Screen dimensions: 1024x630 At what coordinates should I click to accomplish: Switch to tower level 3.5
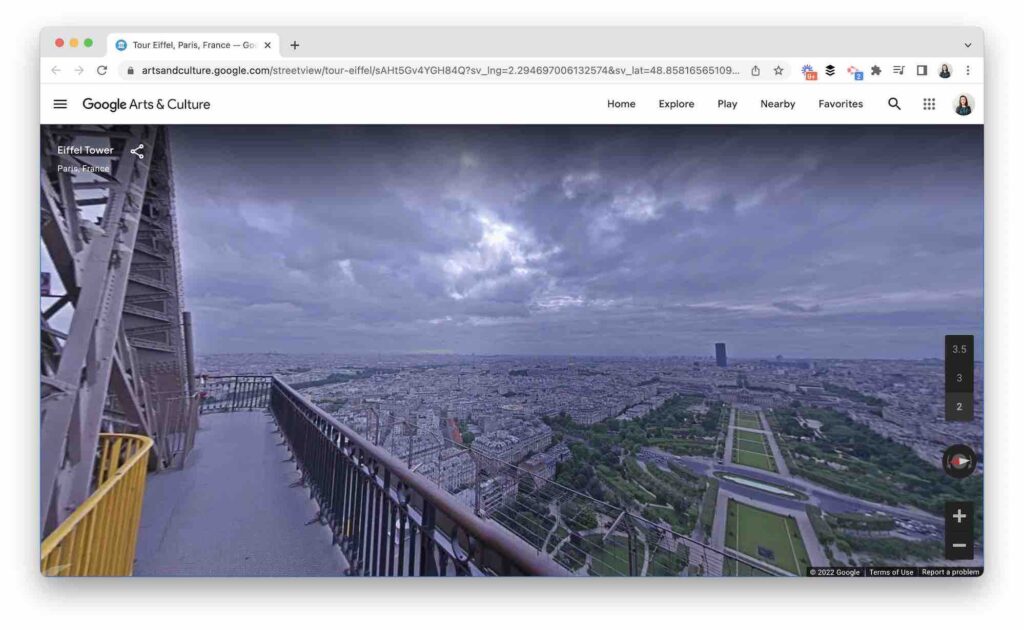pyautogui.click(x=959, y=349)
